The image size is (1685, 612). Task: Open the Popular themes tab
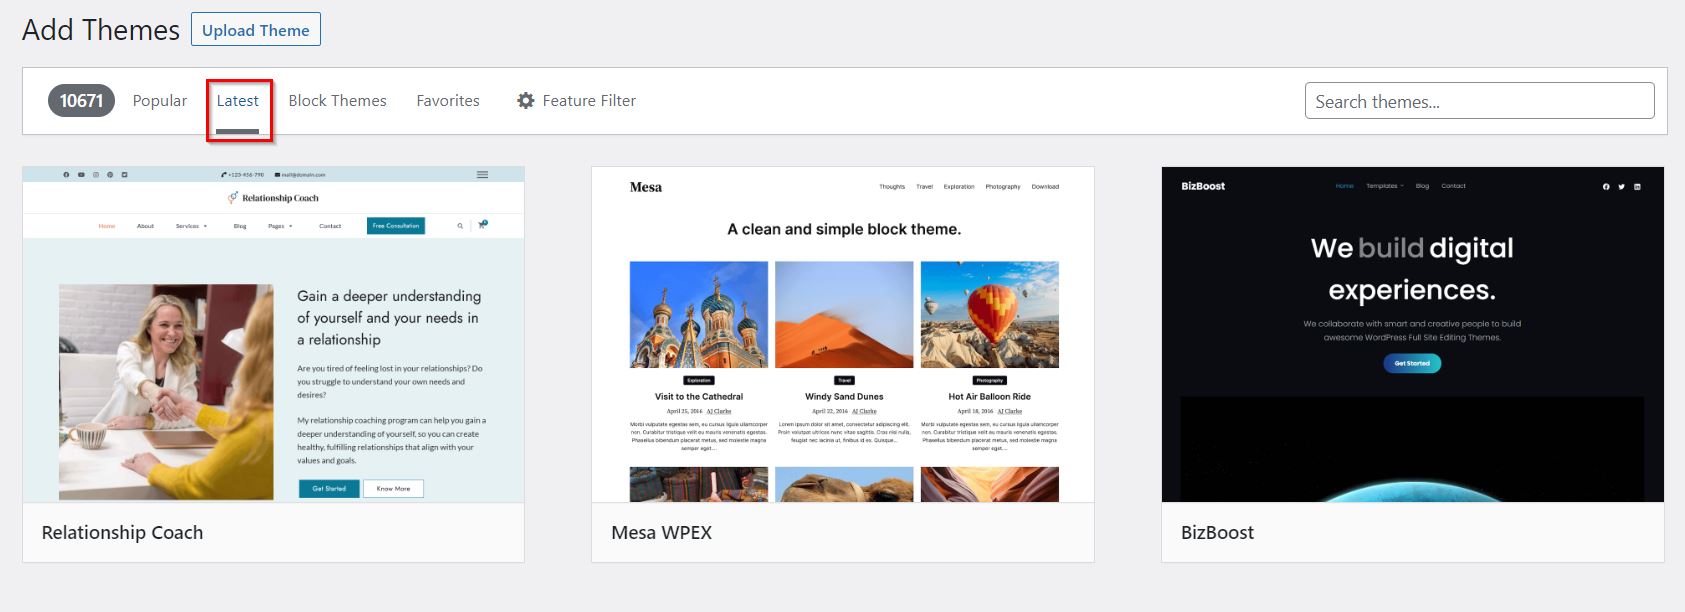pos(160,101)
